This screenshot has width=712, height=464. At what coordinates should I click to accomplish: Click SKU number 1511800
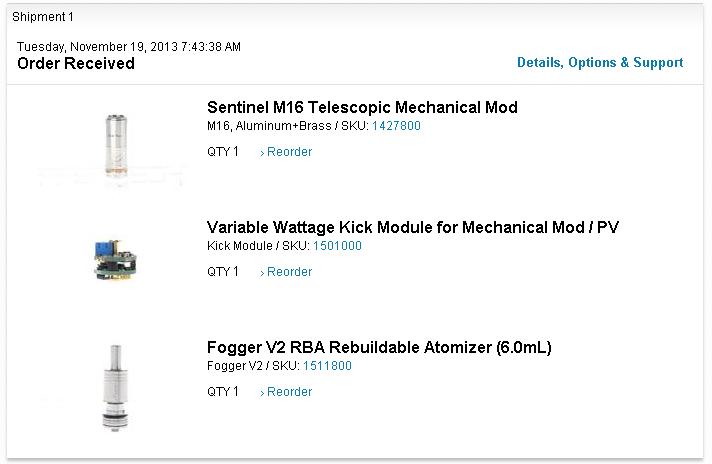(327, 366)
